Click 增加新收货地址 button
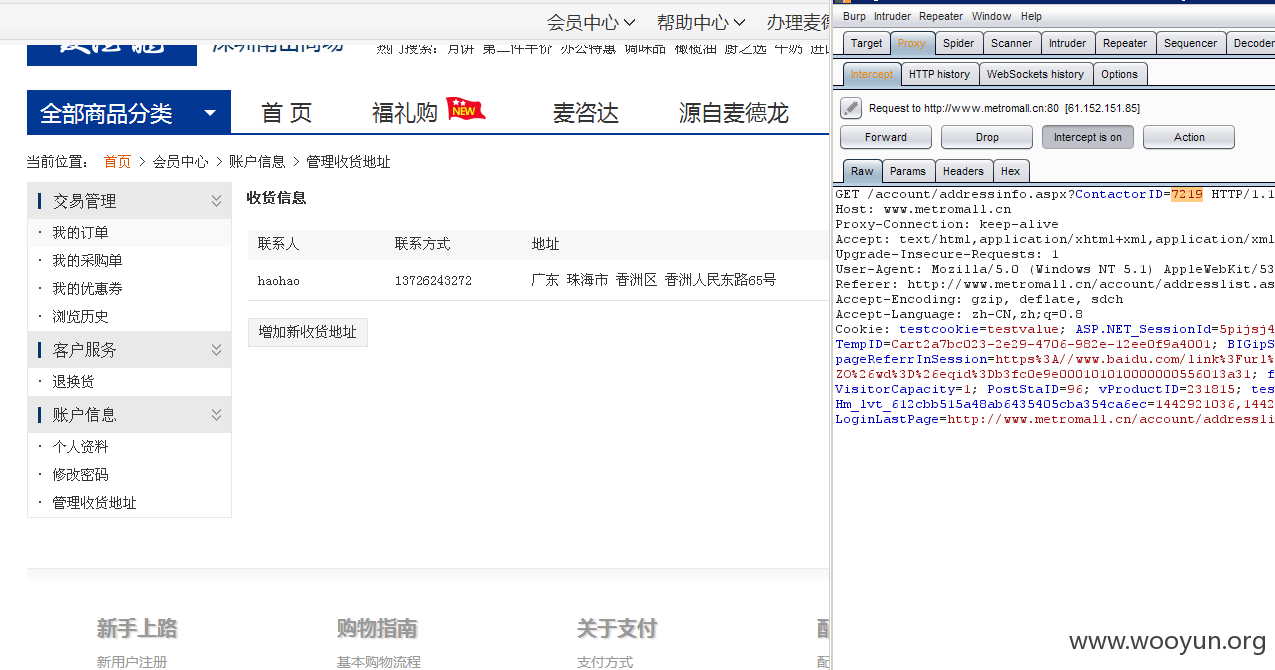 pos(308,332)
